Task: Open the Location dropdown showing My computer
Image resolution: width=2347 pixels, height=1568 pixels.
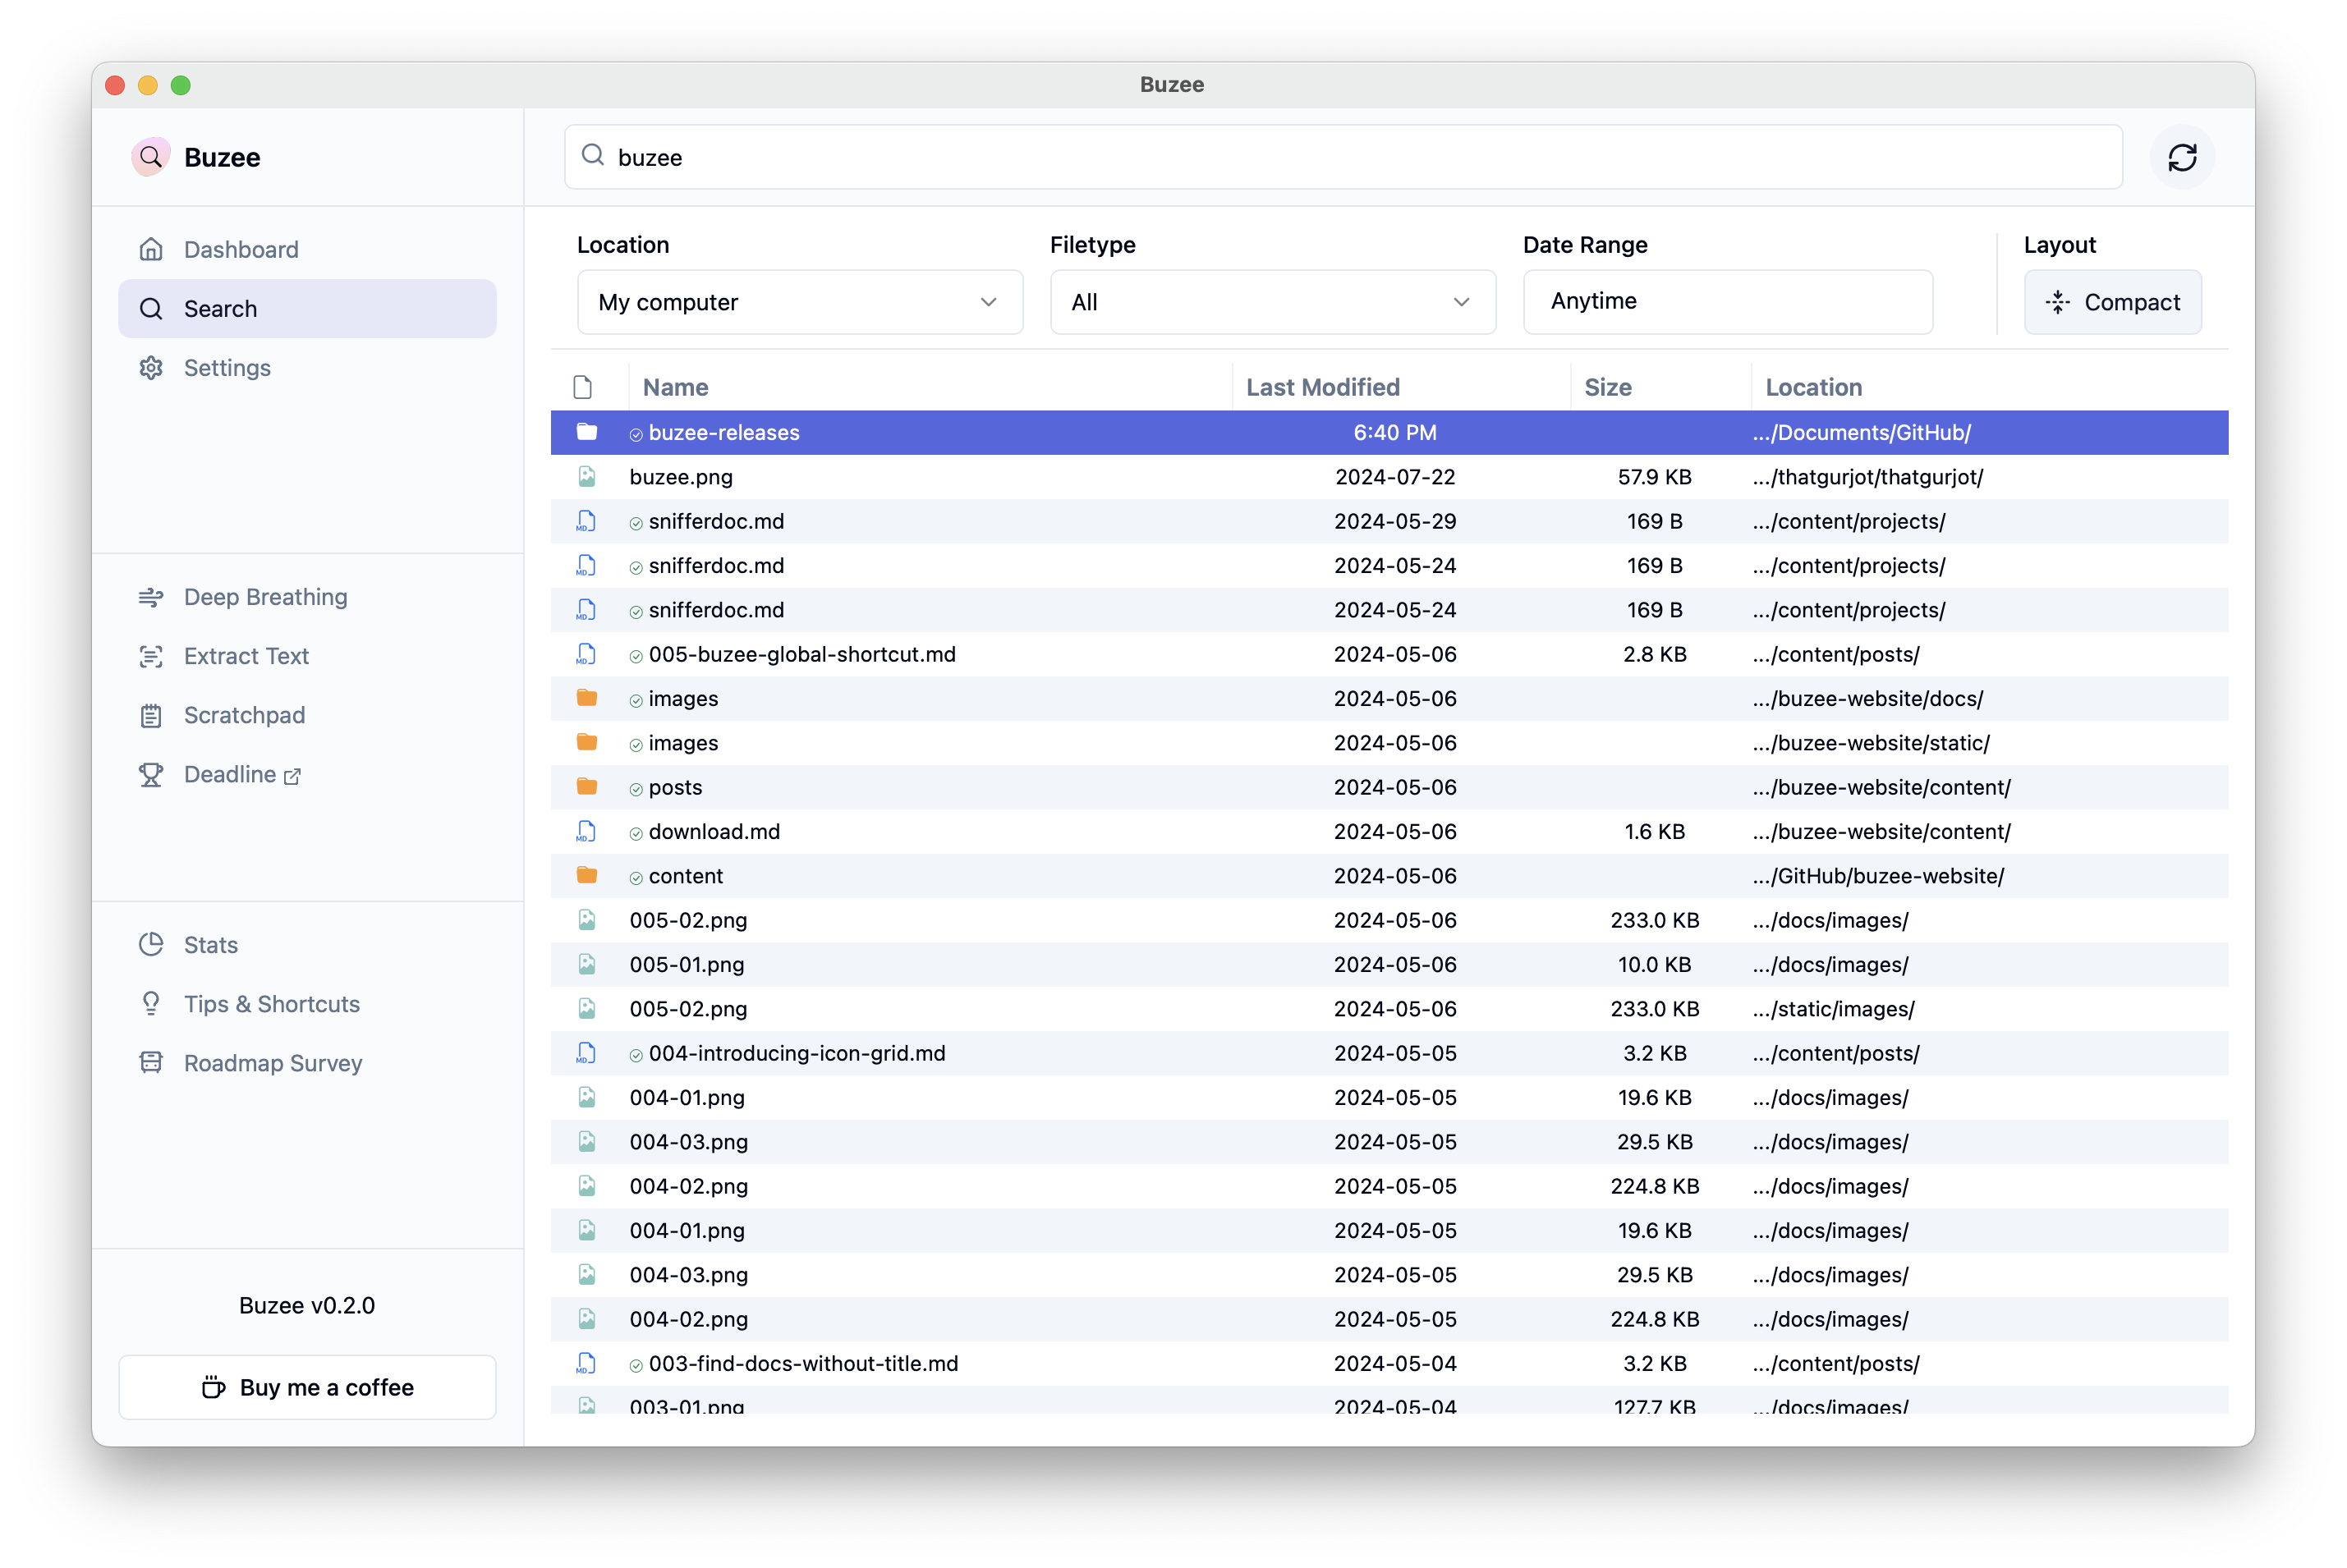Action: click(x=799, y=302)
